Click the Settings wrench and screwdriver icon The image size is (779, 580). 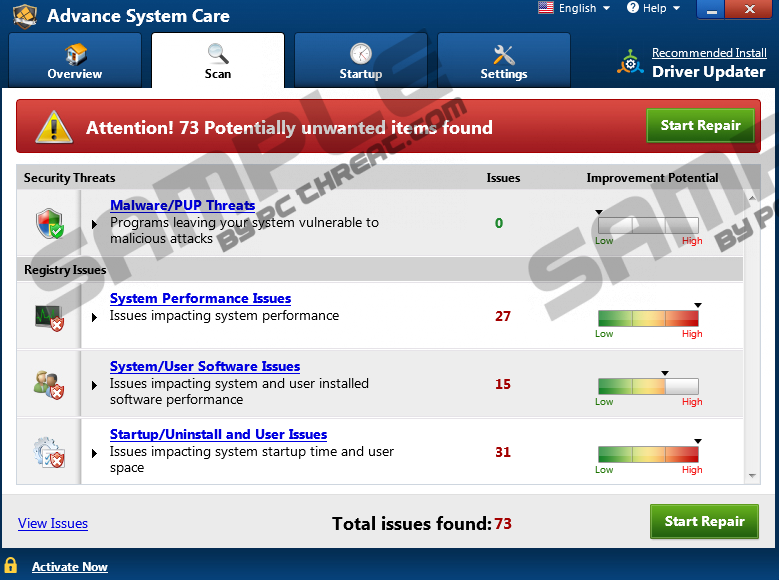point(504,55)
